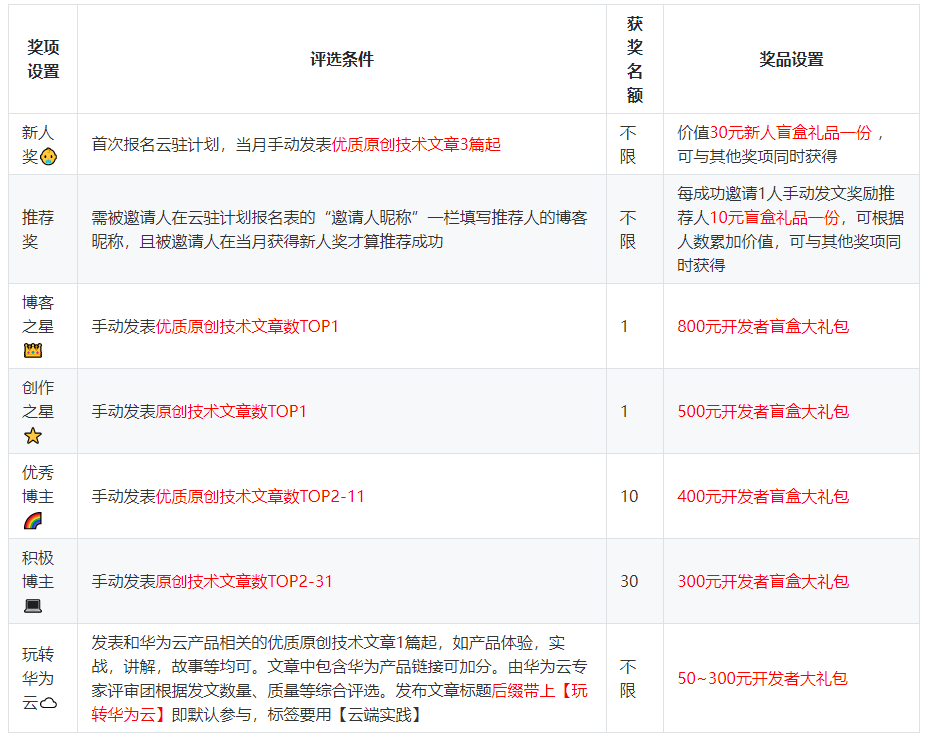Click the crown emoji under 博客之星
926x739 pixels.
coord(32,351)
